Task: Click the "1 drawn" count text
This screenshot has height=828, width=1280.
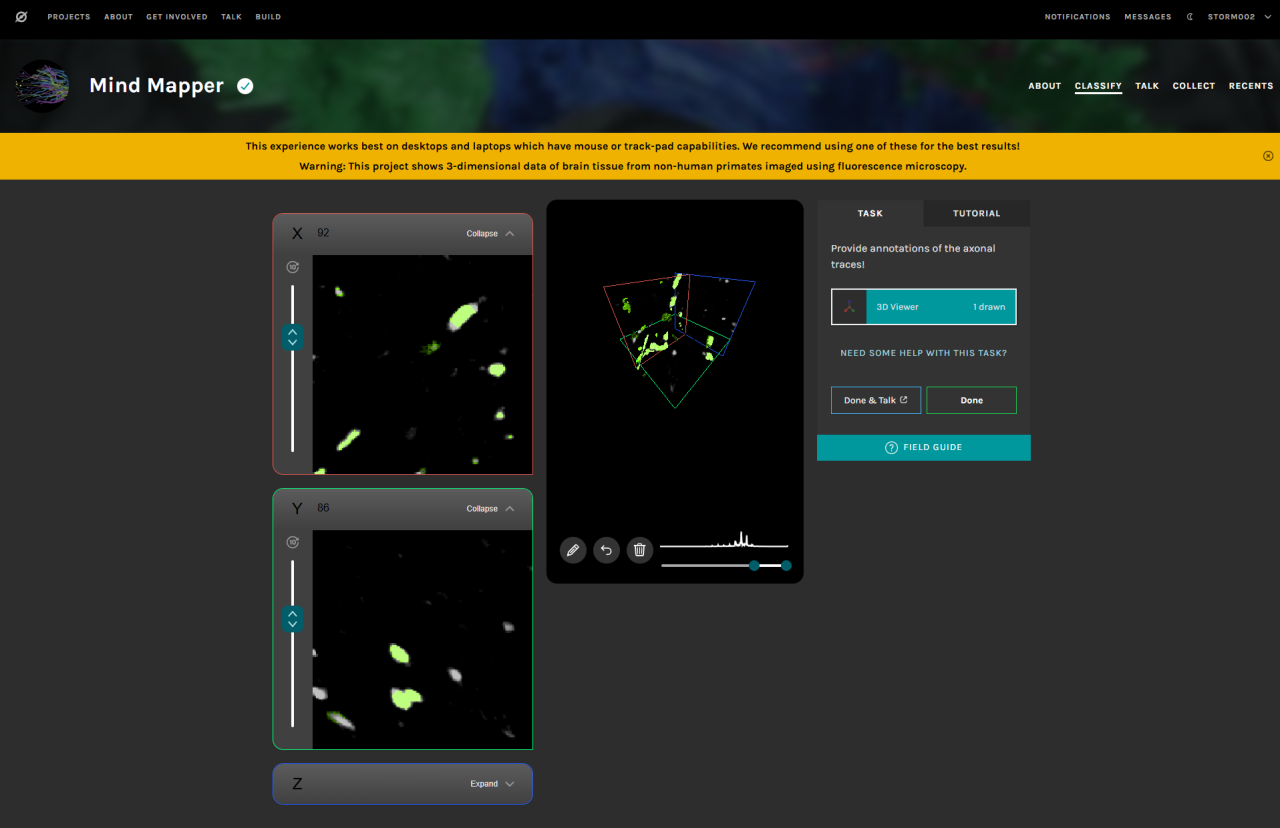Action: pyautogui.click(x=989, y=307)
